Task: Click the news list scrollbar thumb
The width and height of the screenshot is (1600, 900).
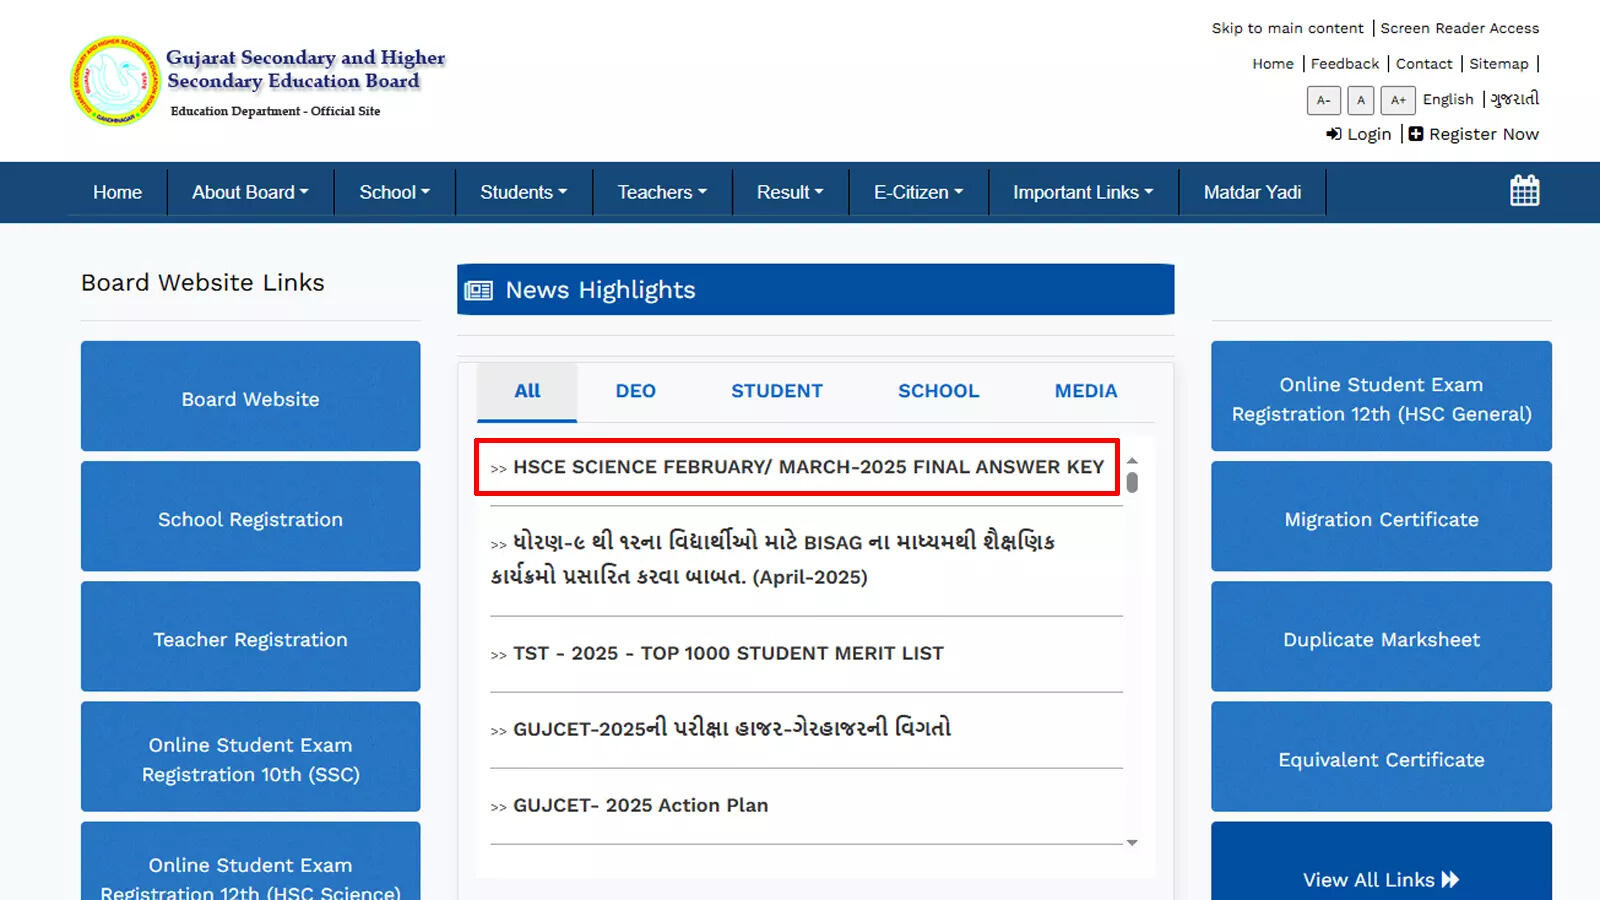Action: click(1132, 483)
